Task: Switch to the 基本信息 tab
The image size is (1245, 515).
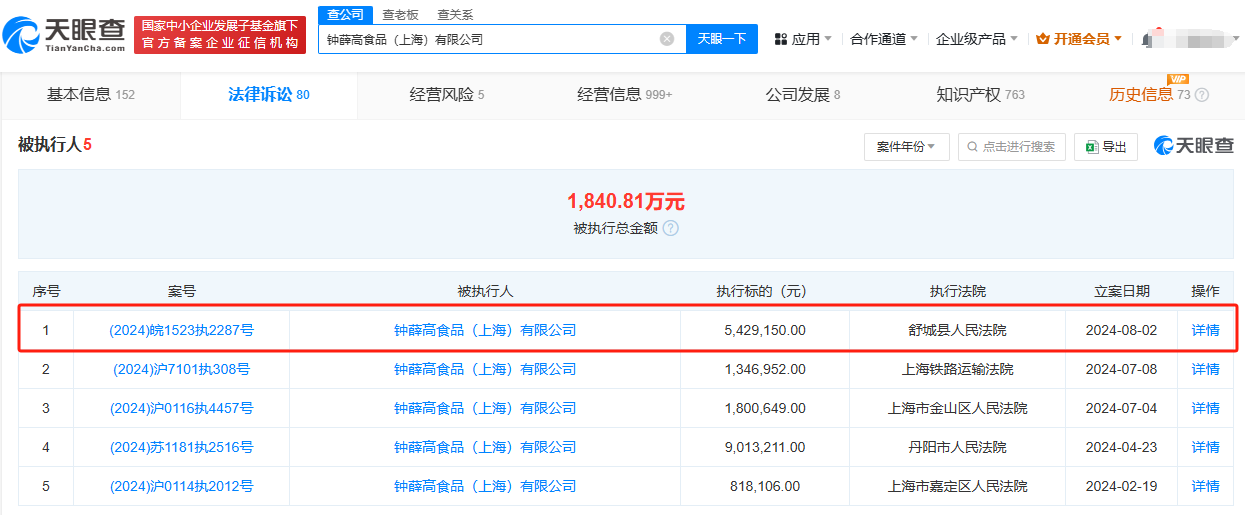Action: [90, 95]
